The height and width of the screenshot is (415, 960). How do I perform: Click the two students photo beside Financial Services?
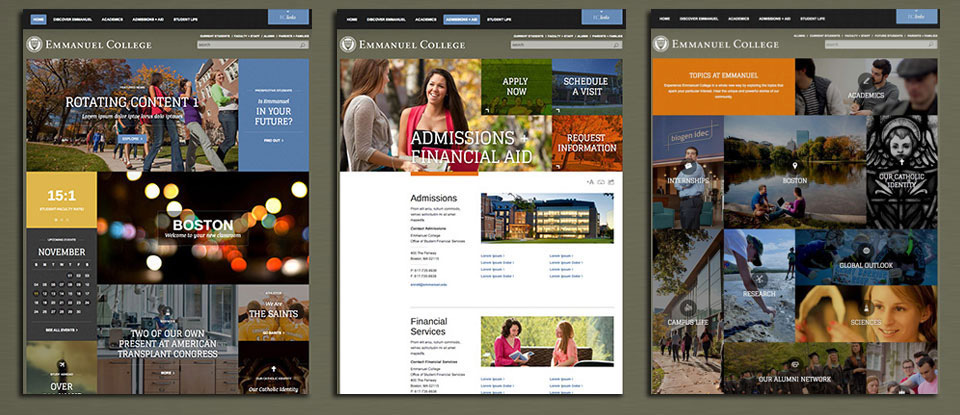coord(547,342)
